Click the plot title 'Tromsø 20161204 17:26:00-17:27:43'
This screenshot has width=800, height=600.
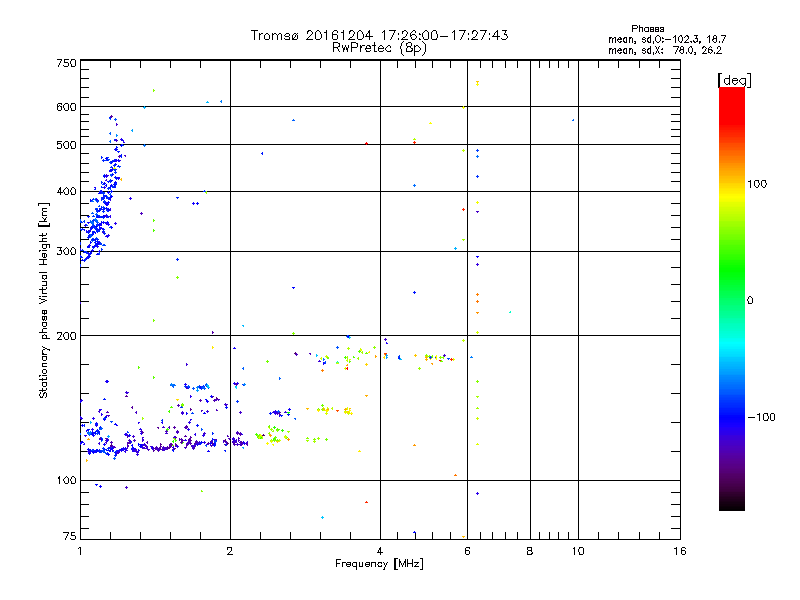click(x=379, y=35)
